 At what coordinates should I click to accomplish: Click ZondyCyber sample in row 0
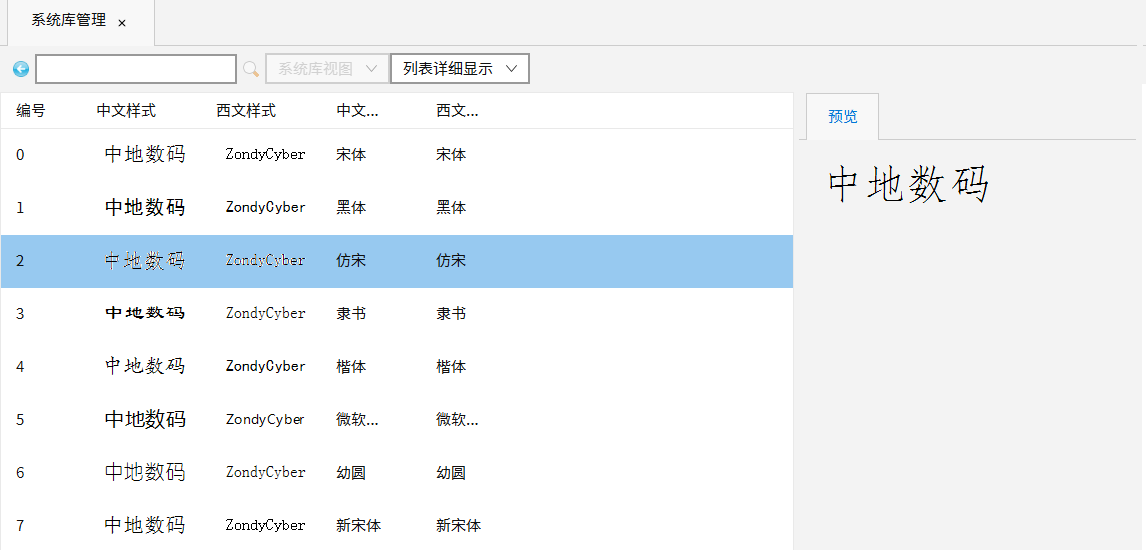265,155
